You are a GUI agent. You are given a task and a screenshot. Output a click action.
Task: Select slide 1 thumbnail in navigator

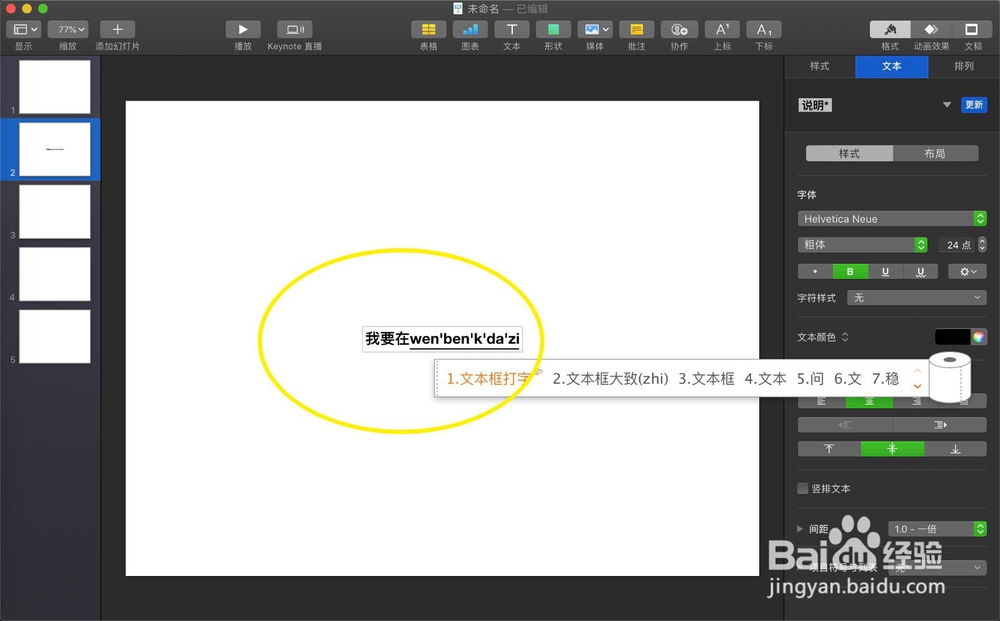pyautogui.click(x=55, y=87)
